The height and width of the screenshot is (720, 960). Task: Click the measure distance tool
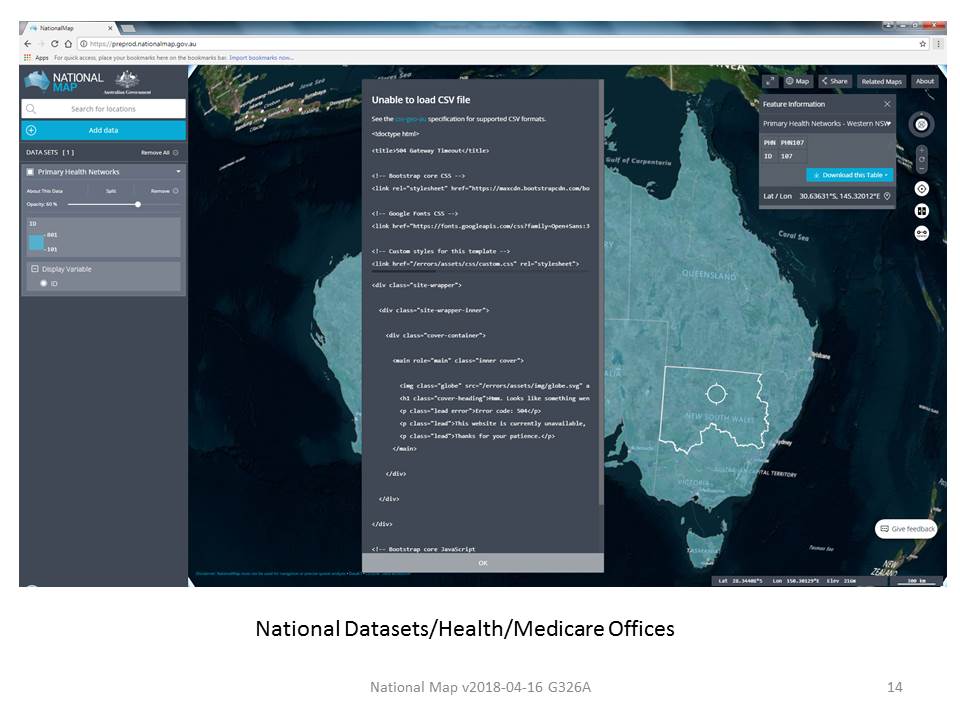(921, 233)
